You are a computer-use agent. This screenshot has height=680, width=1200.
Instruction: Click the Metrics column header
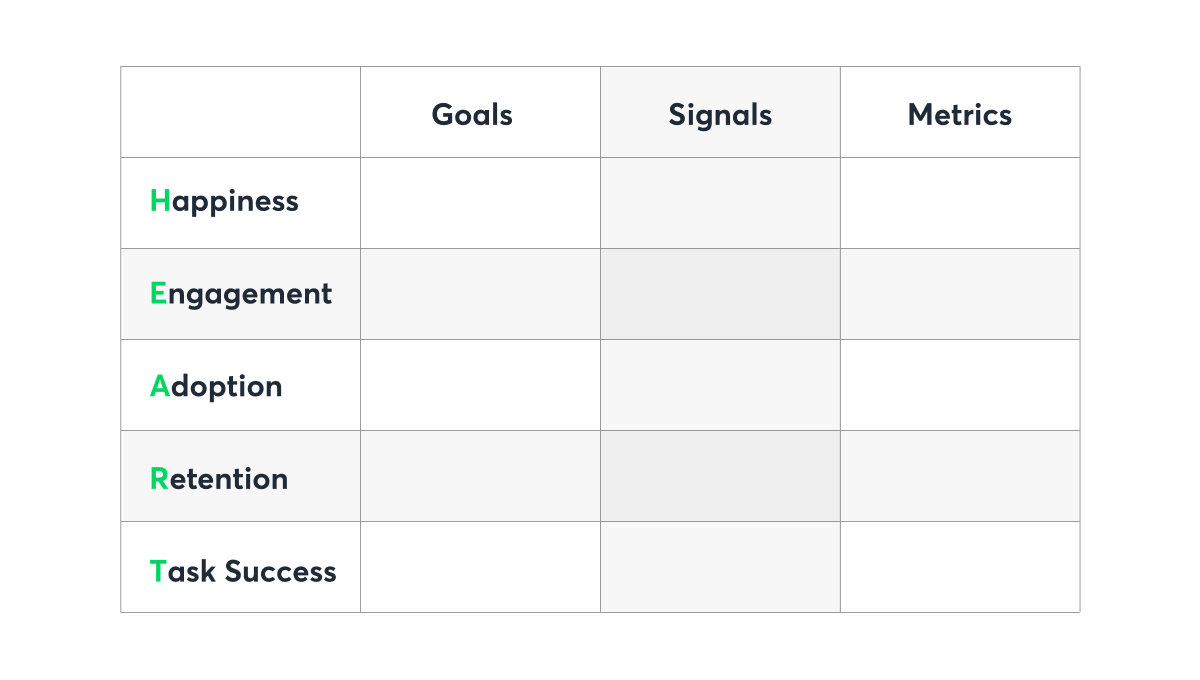tap(960, 114)
